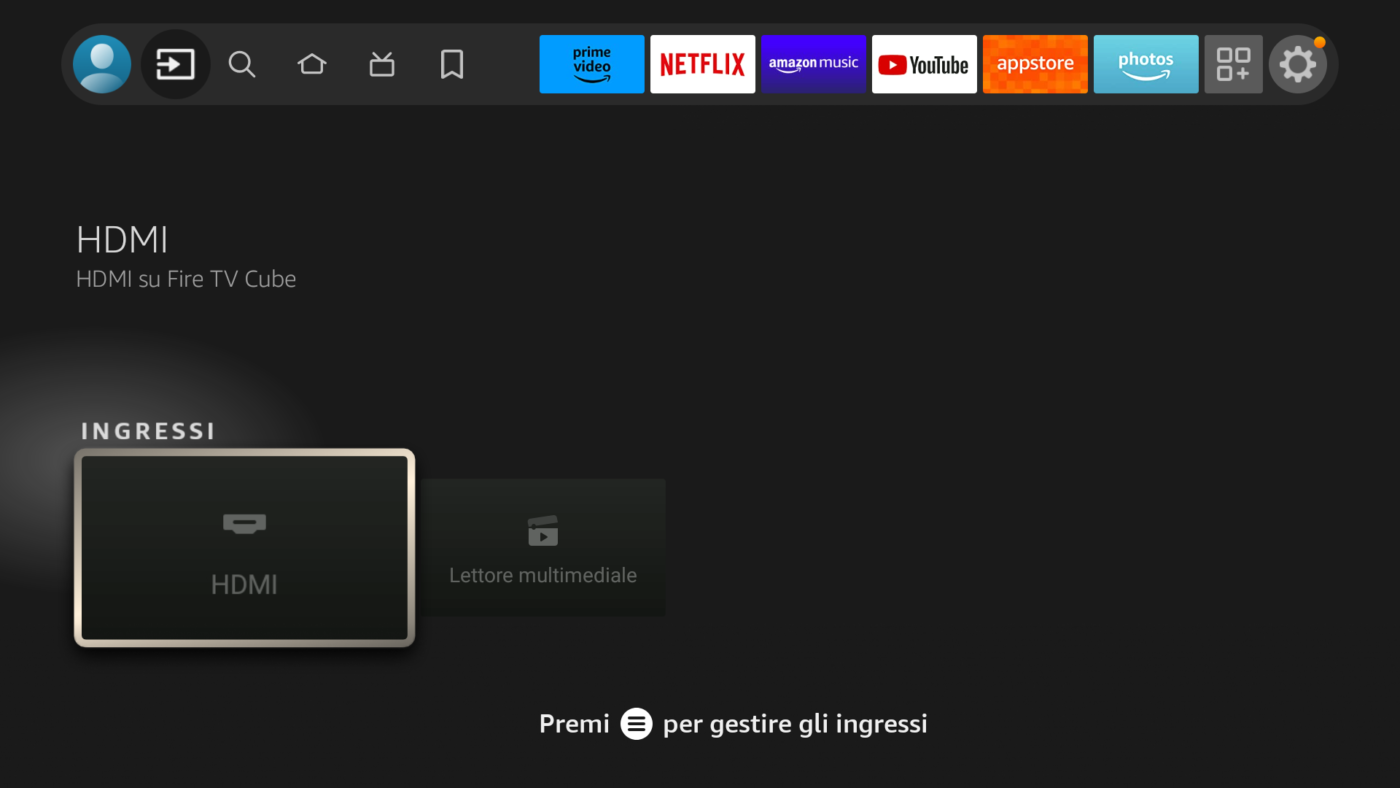Open the Appstore tile
Viewport: 1400px width, 788px height.
[1035, 64]
